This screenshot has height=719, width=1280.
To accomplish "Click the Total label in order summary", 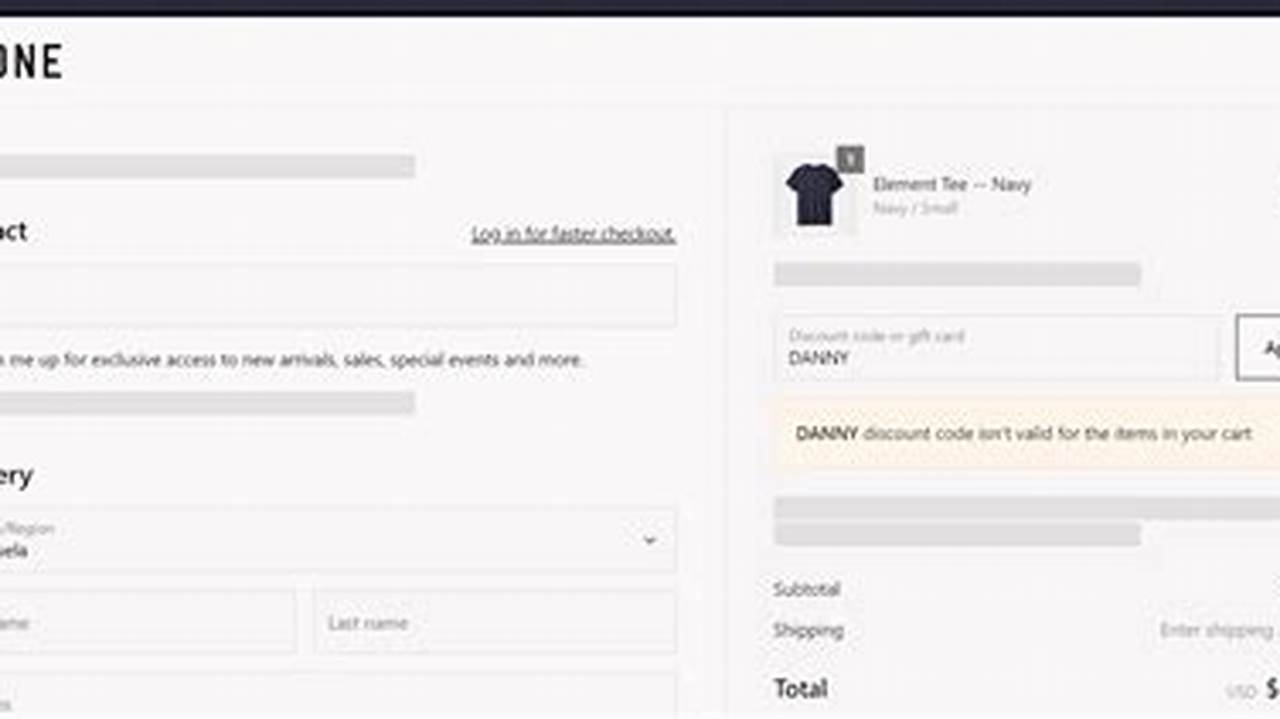I will pyautogui.click(x=800, y=689).
